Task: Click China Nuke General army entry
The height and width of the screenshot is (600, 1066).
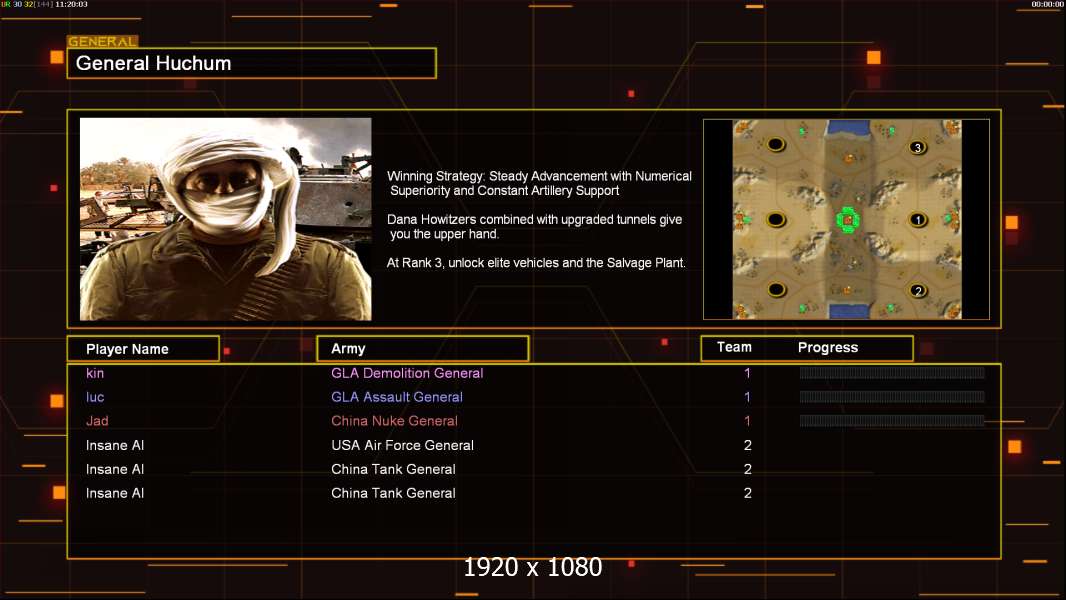Action: (394, 421)
